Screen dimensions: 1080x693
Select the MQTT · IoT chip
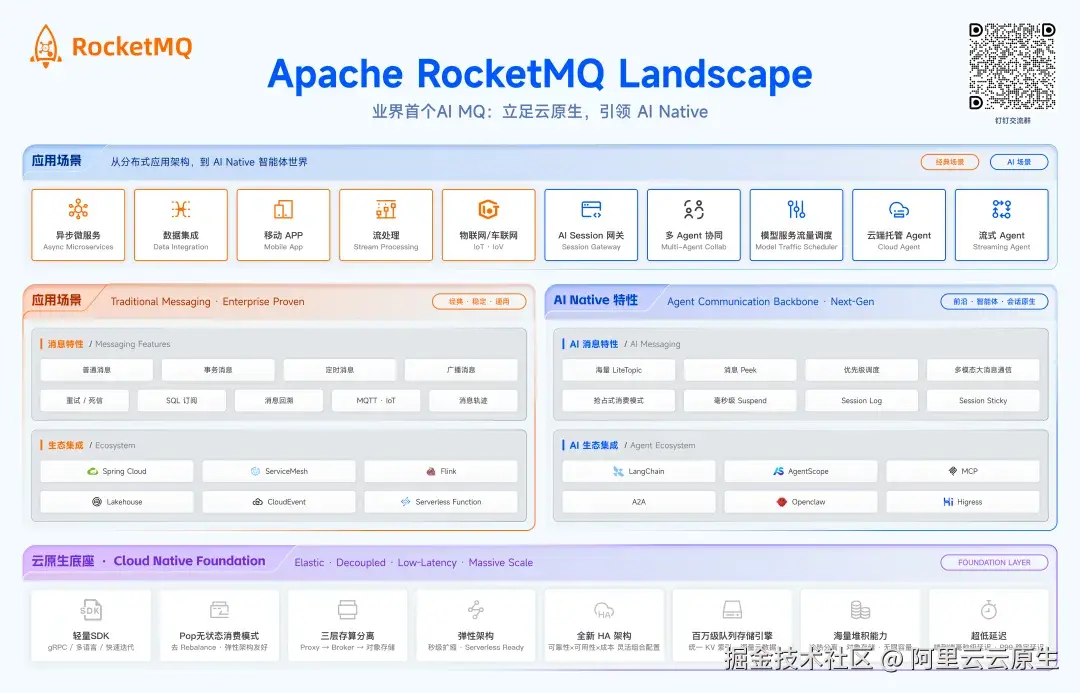(x=376, y=400)
